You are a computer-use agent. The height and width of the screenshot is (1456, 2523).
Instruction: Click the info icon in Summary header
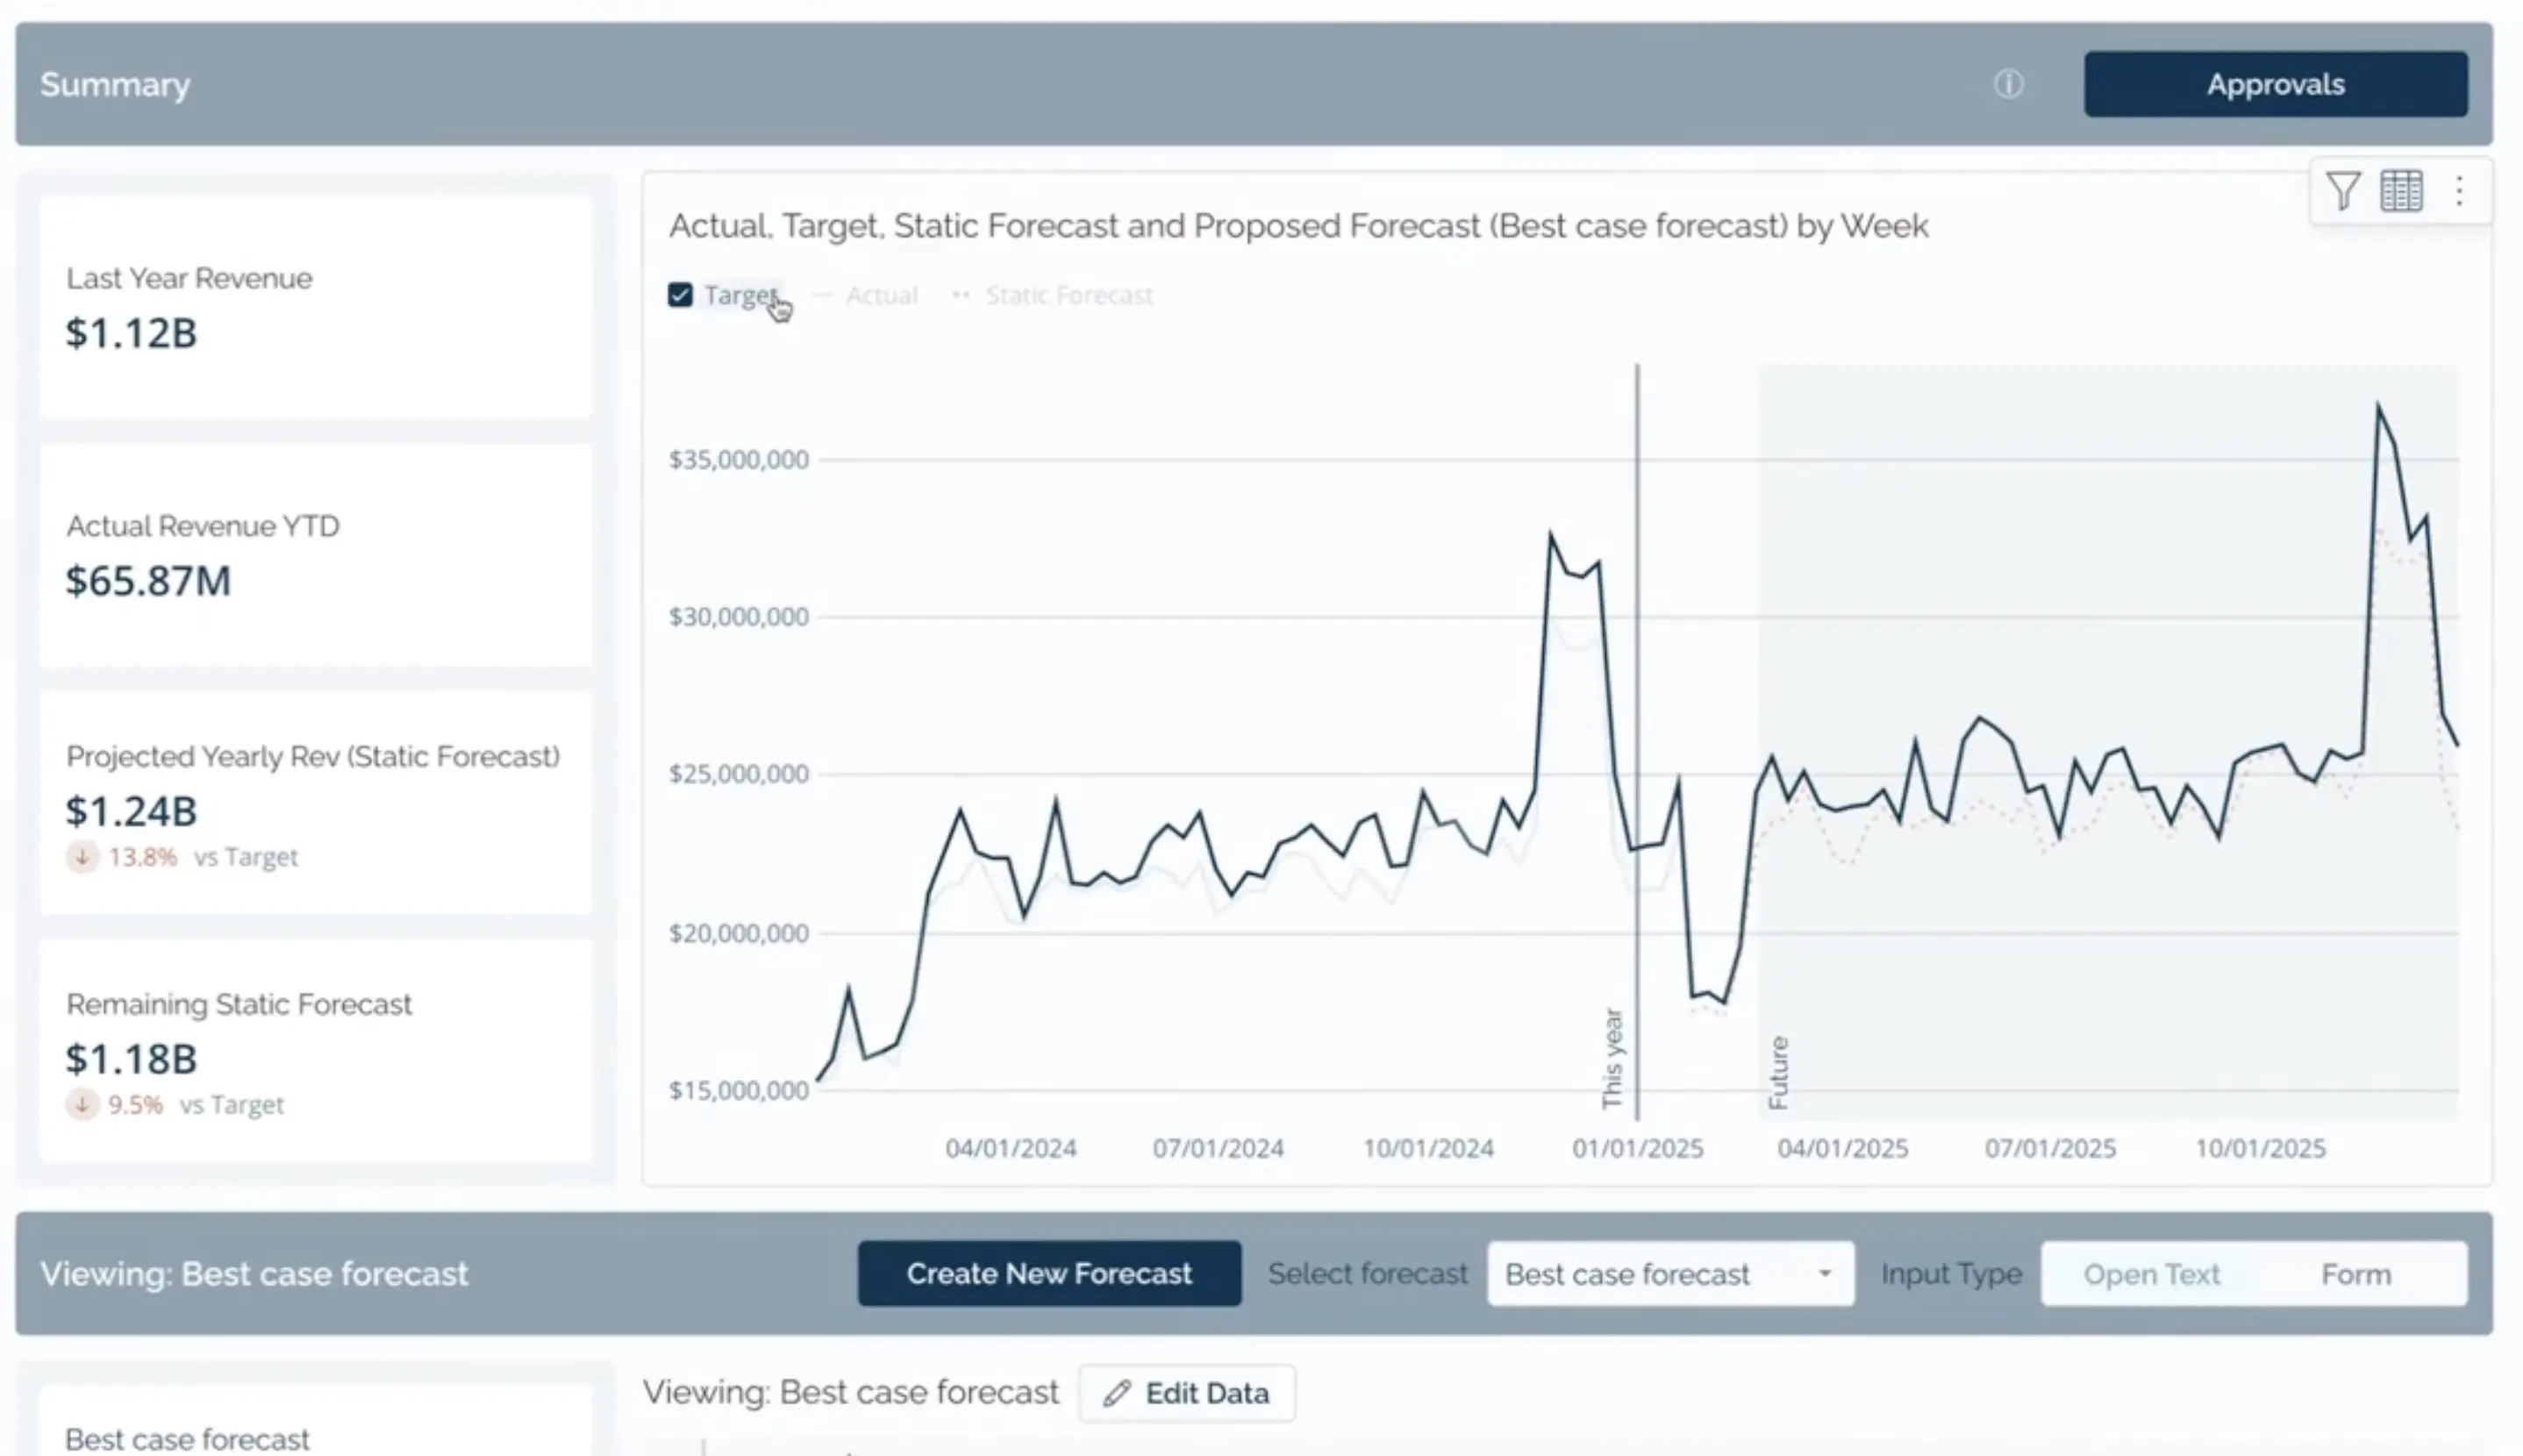tap(2008, 84)
